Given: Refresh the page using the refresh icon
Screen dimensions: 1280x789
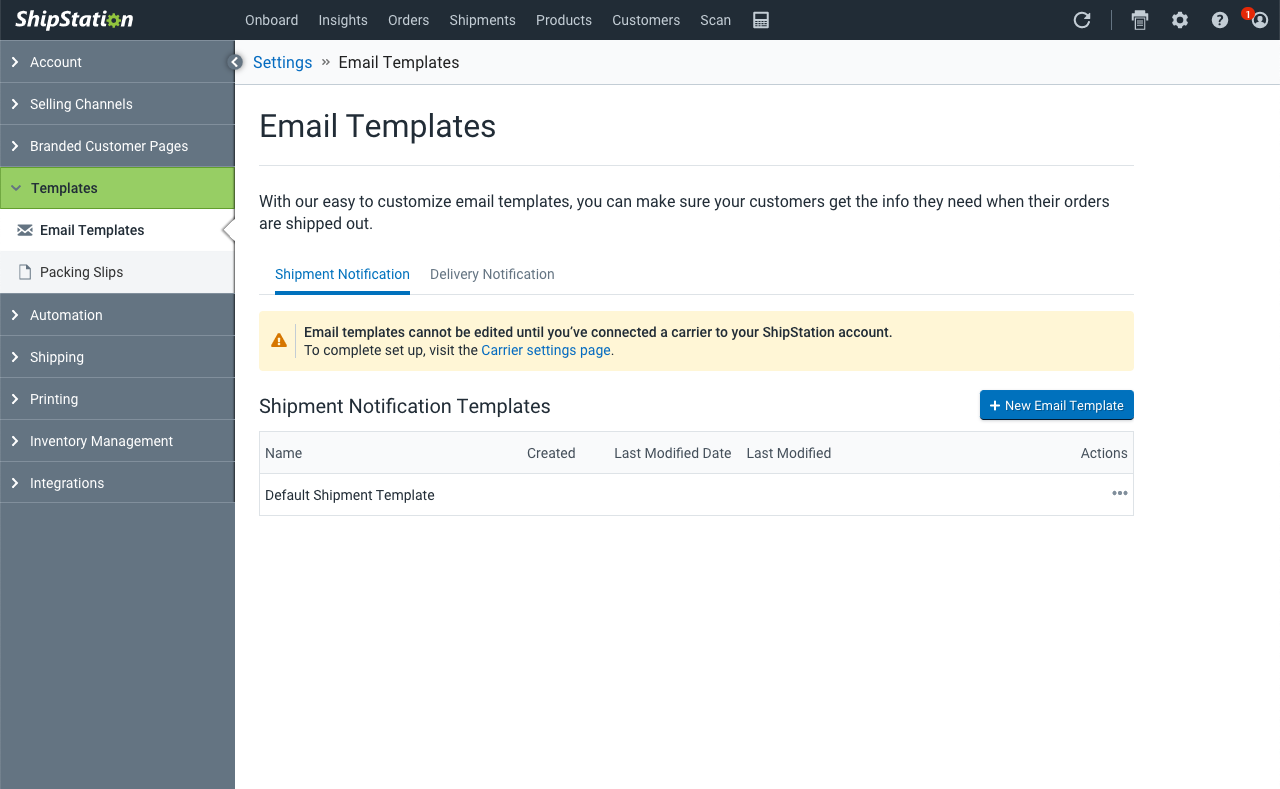Looking at the screenshot, I should pos(1081,20).
